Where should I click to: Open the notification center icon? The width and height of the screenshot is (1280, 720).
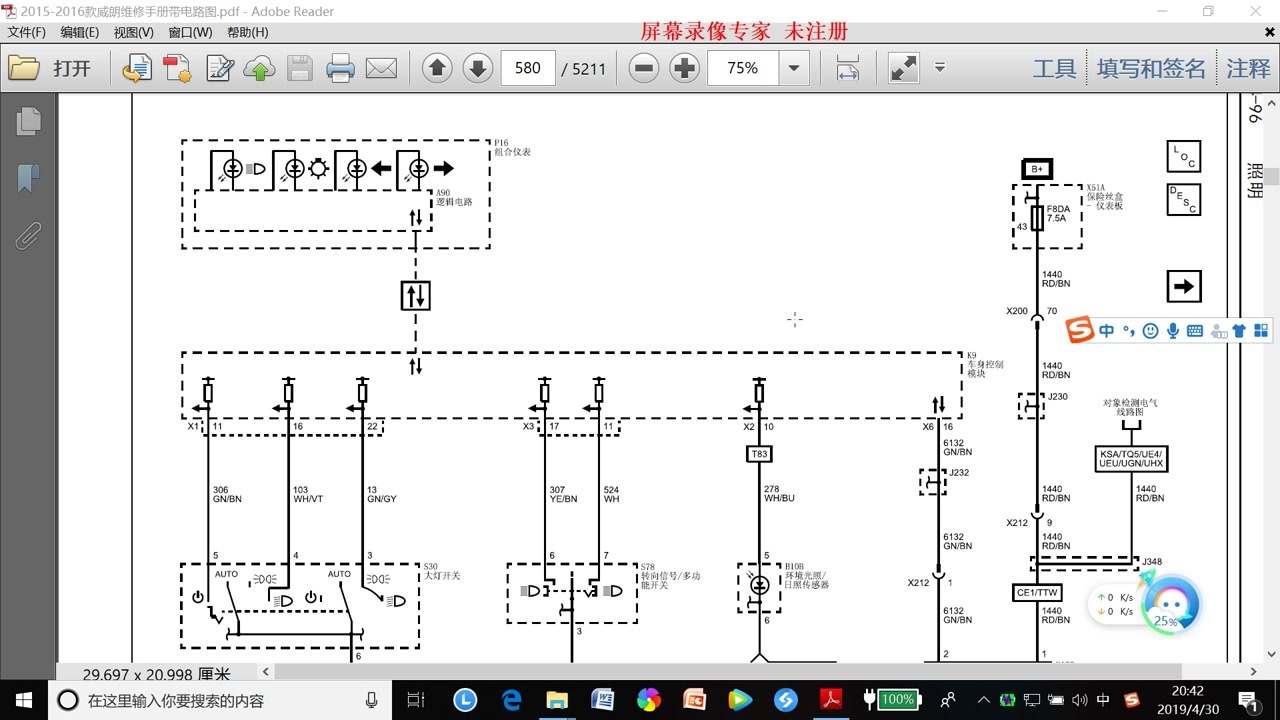click(1248, 700)
